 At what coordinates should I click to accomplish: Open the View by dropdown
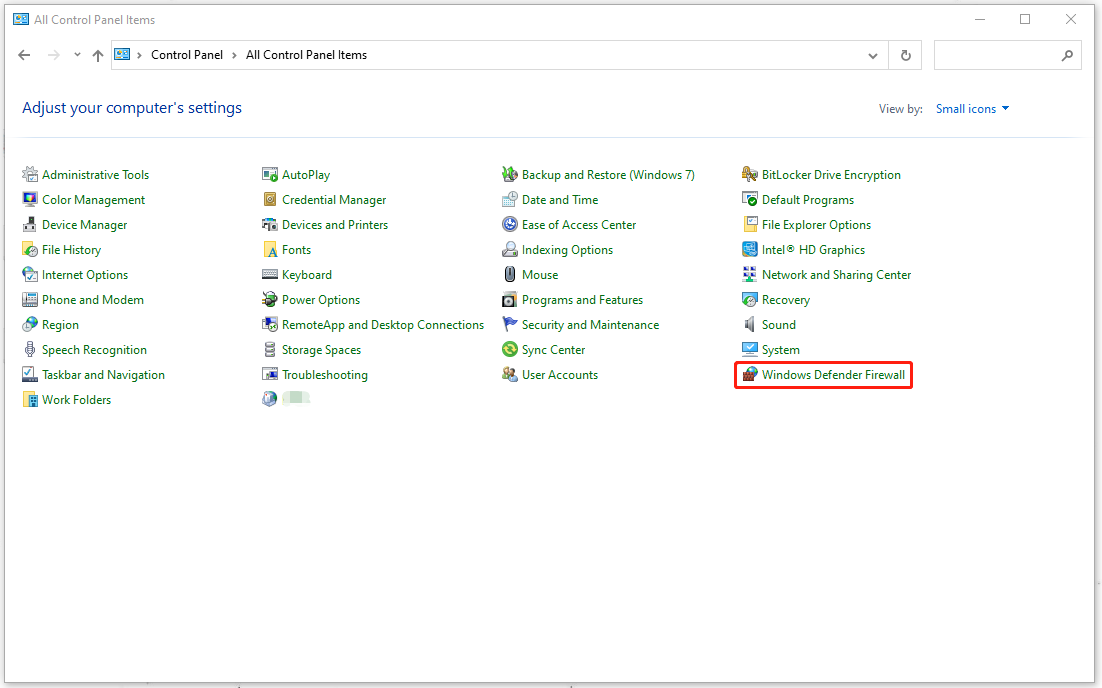(971, 108)
